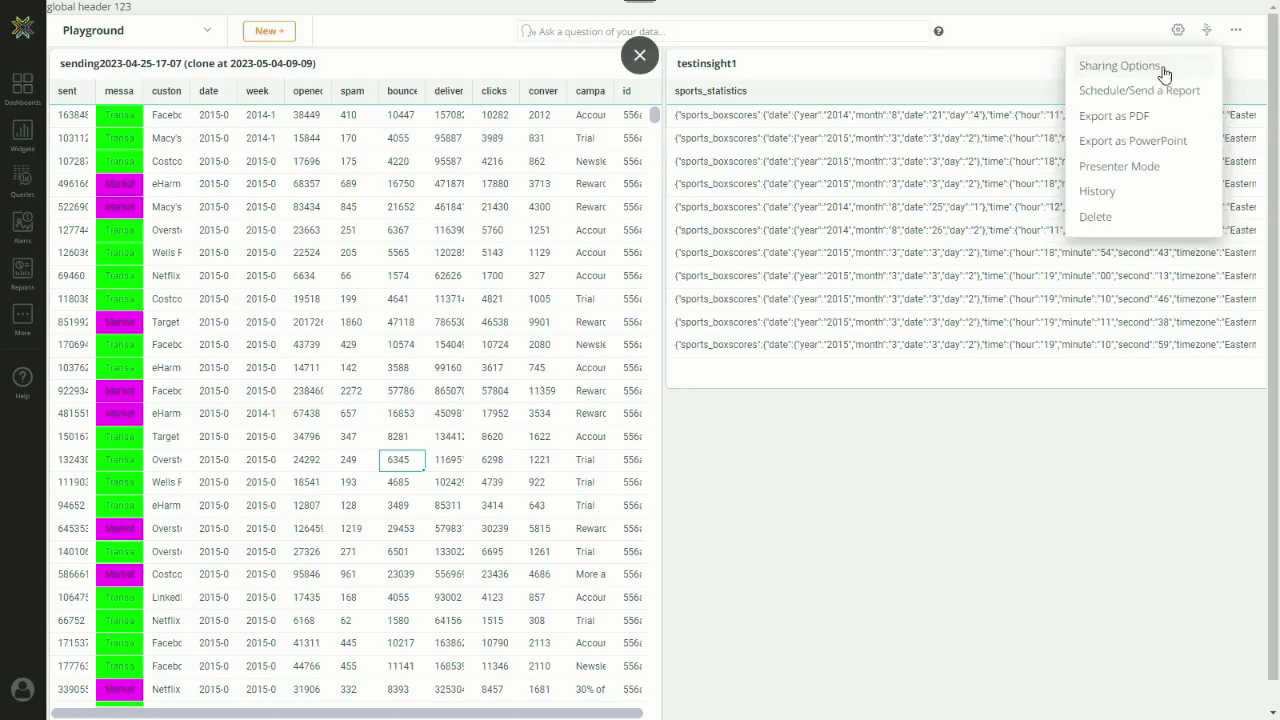
Task: Open Help from the sidebar
Action: point(22,382)
